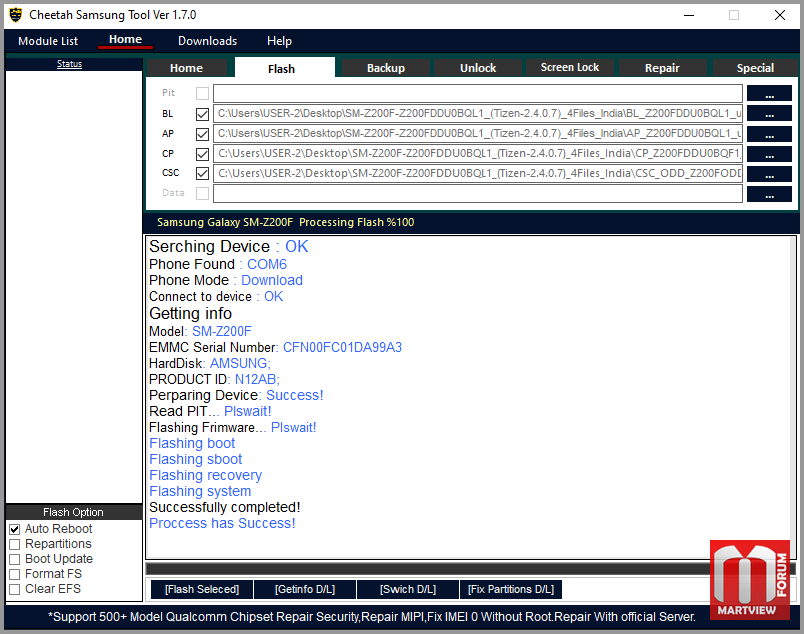Uncheck the BL file checkbox
The width and height of the screenshot is (804, 634).
(x=203, y=114)
